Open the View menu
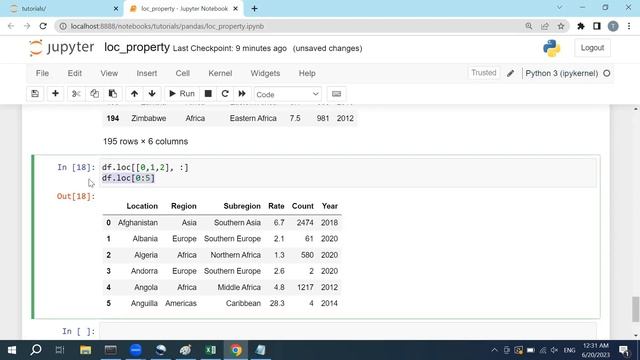 pyautogui.click(x=109, y=73)
